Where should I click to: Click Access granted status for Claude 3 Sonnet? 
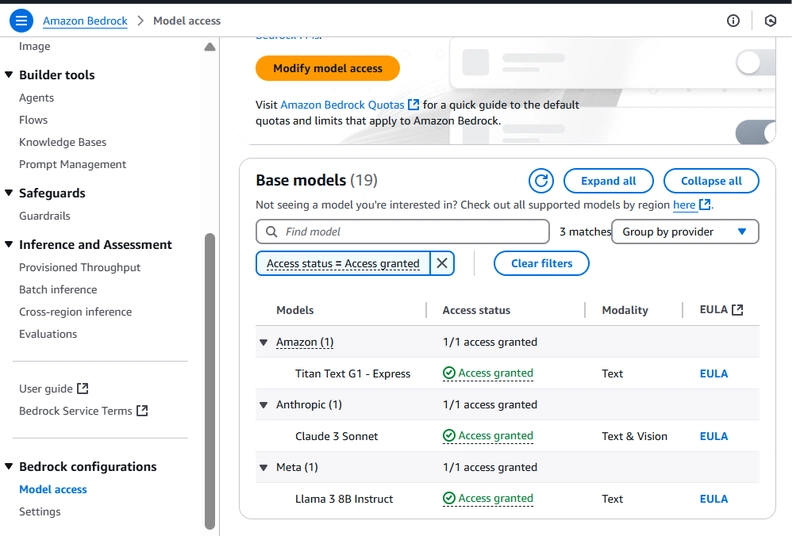(495, 436)
